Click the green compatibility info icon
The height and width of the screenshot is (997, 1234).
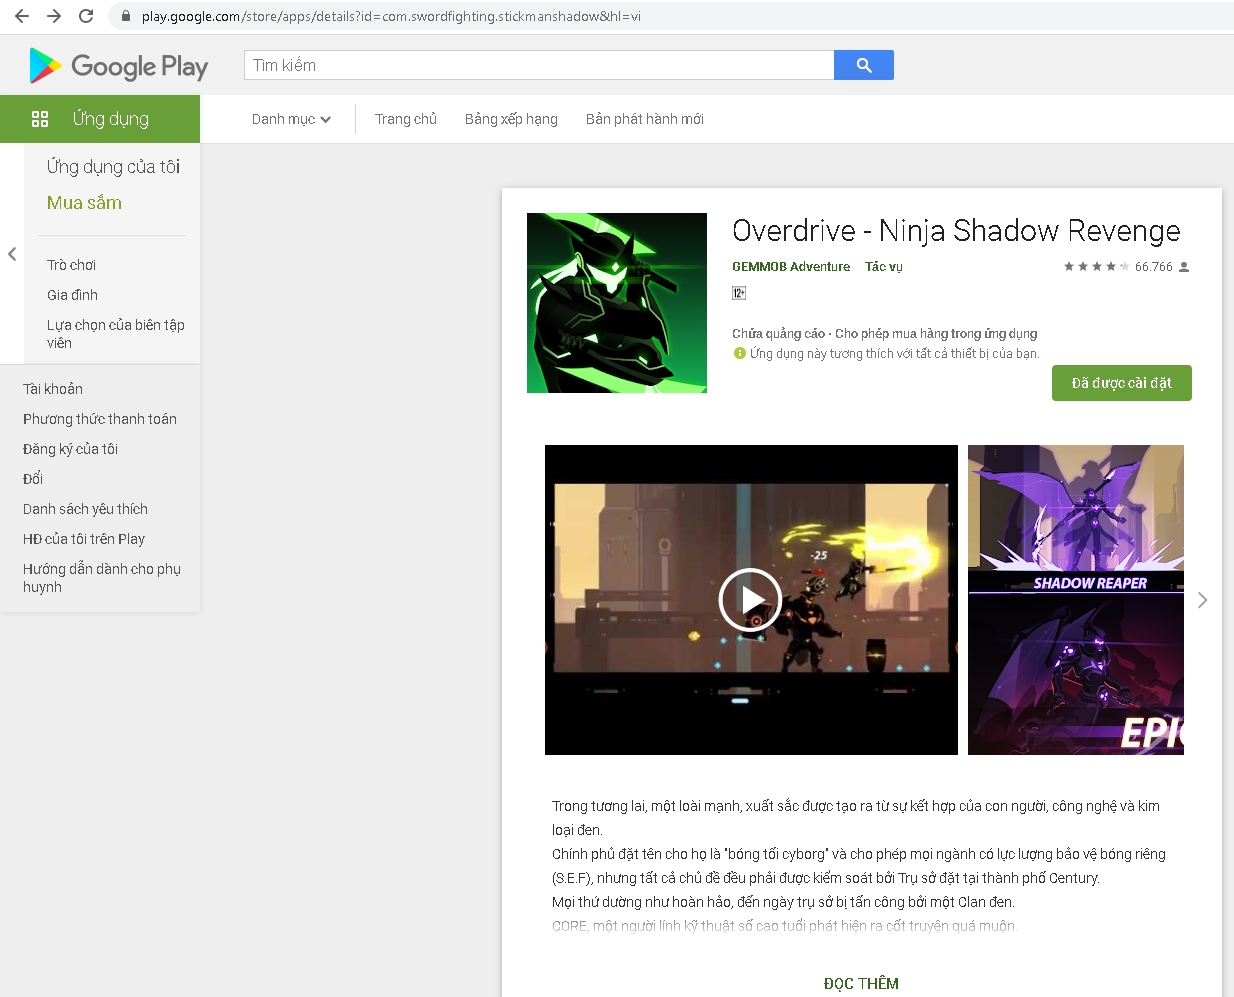pos(740,353)
